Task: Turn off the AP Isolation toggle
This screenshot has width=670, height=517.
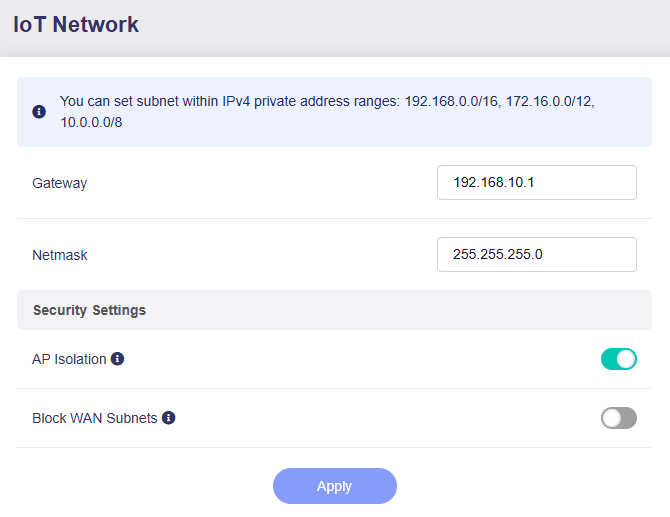Action: click(619, 359)
